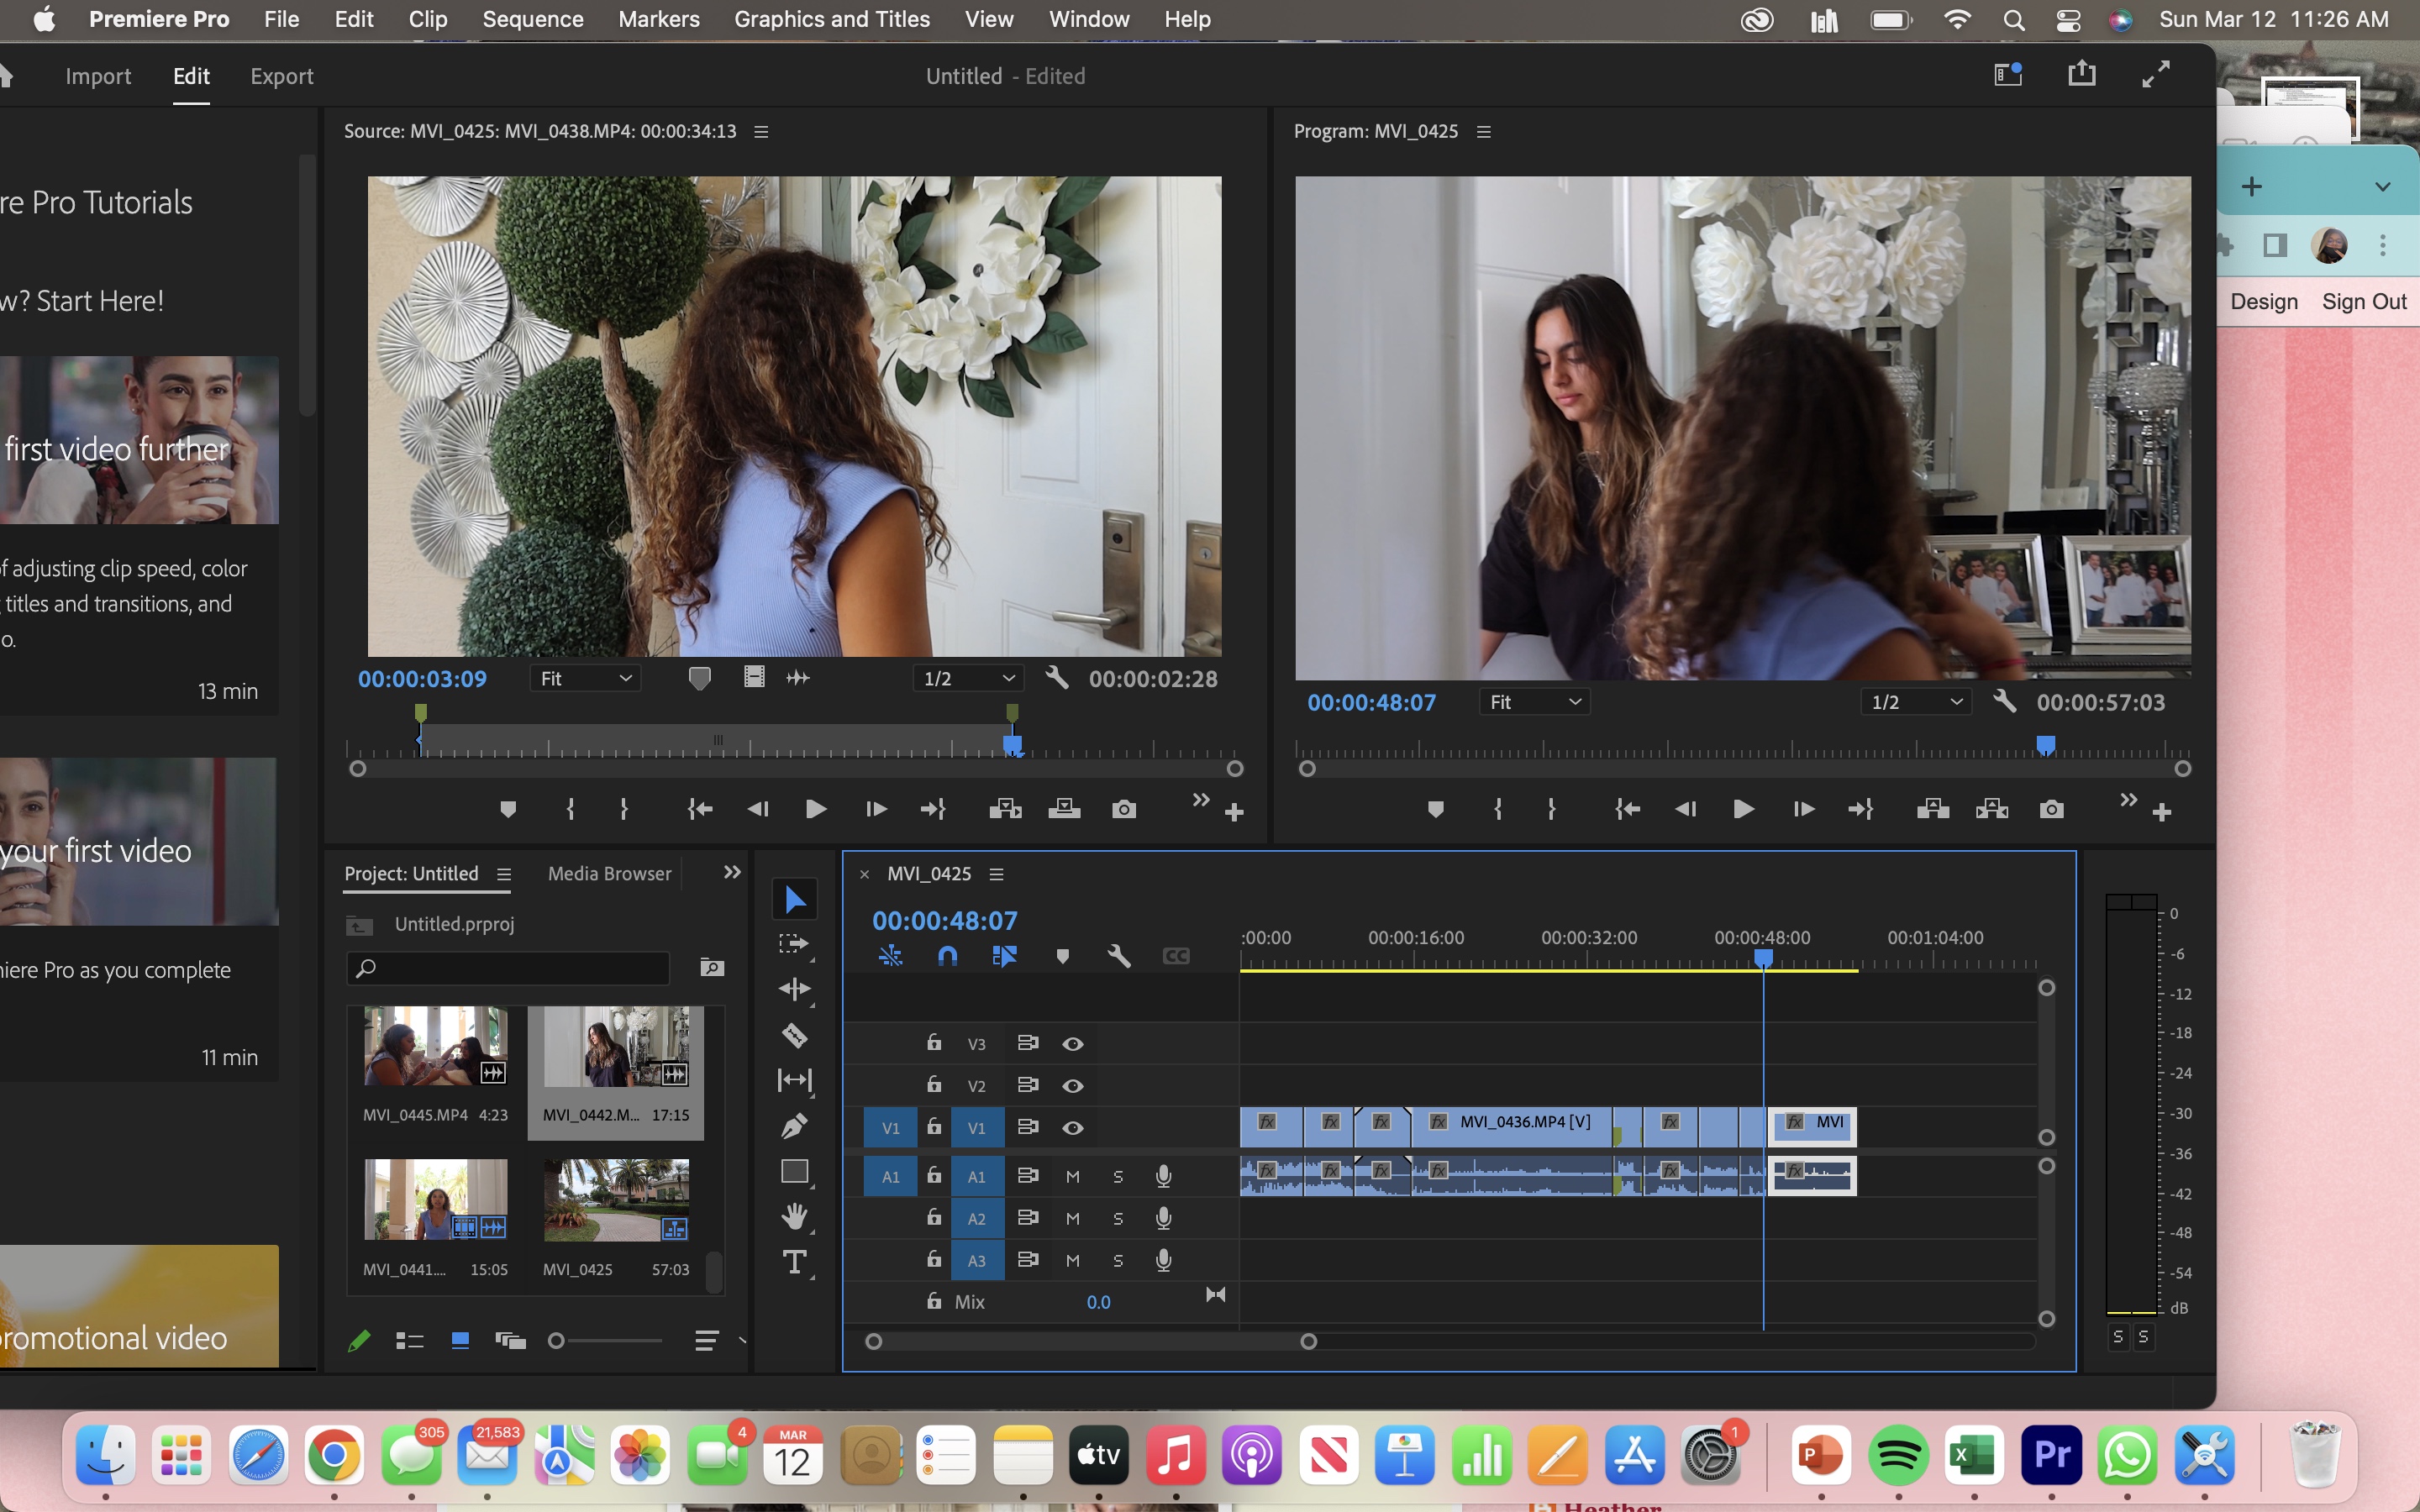This screenshot has width=2420, height=1512.
Task: Click Design link in browser window
Action: pos(2264,302)
